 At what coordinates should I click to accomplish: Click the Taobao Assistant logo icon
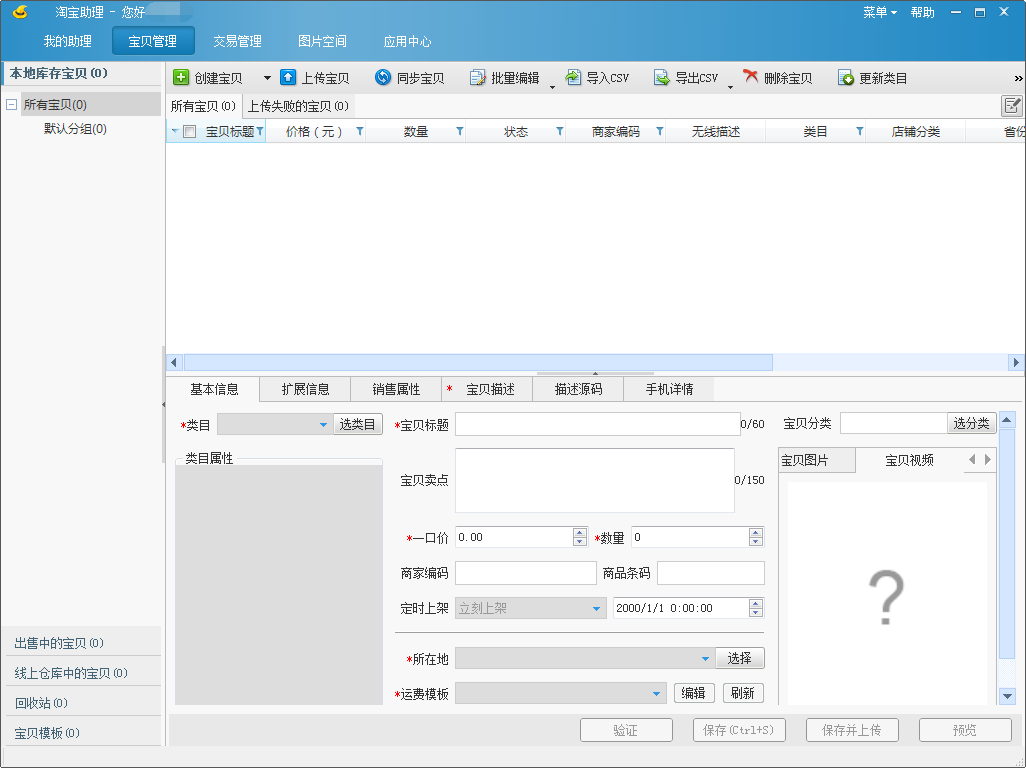coord(20,12)
